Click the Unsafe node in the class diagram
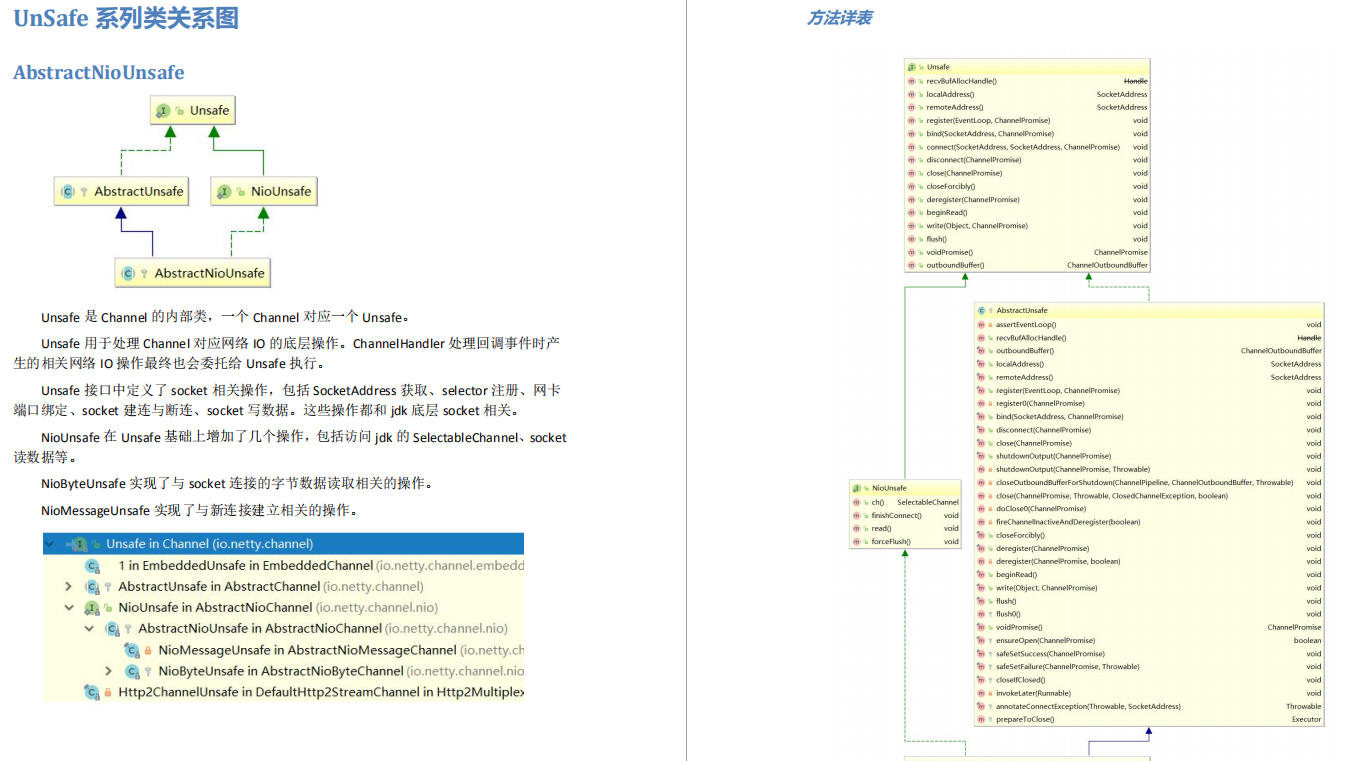 click(x=193, y=111)
